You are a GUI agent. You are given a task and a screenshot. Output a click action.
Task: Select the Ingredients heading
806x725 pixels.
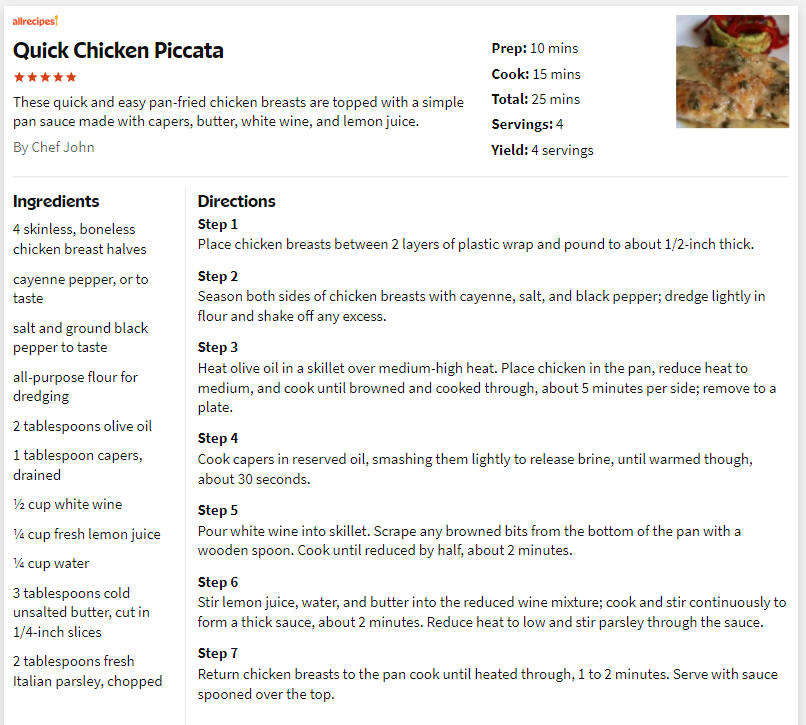click(56, 201)
